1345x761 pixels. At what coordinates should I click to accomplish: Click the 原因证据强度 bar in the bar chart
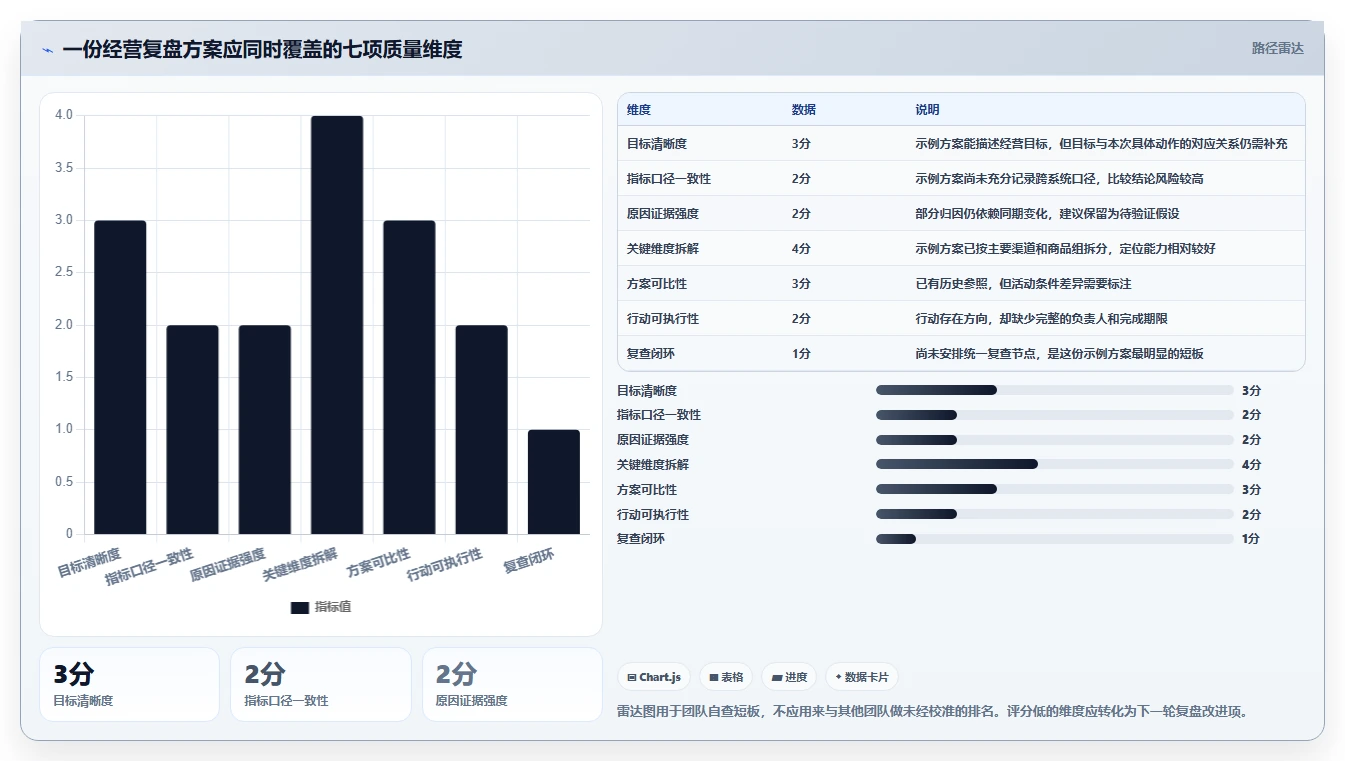[x=265, y=430]
